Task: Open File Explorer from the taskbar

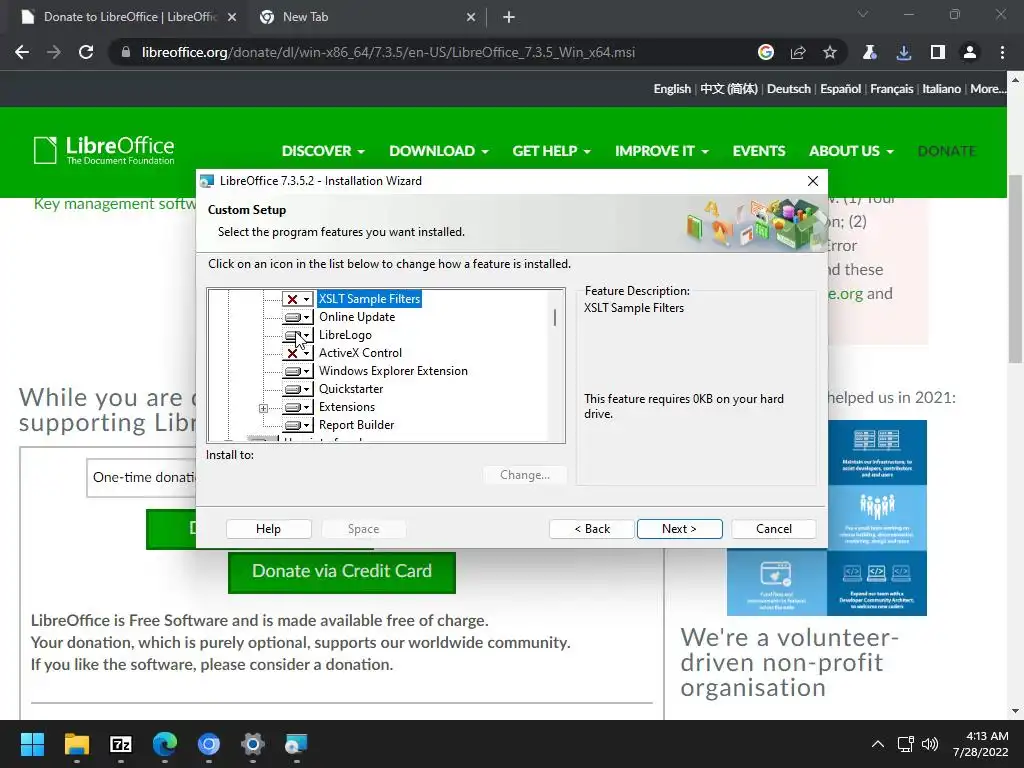Action: tap(76, 744)
